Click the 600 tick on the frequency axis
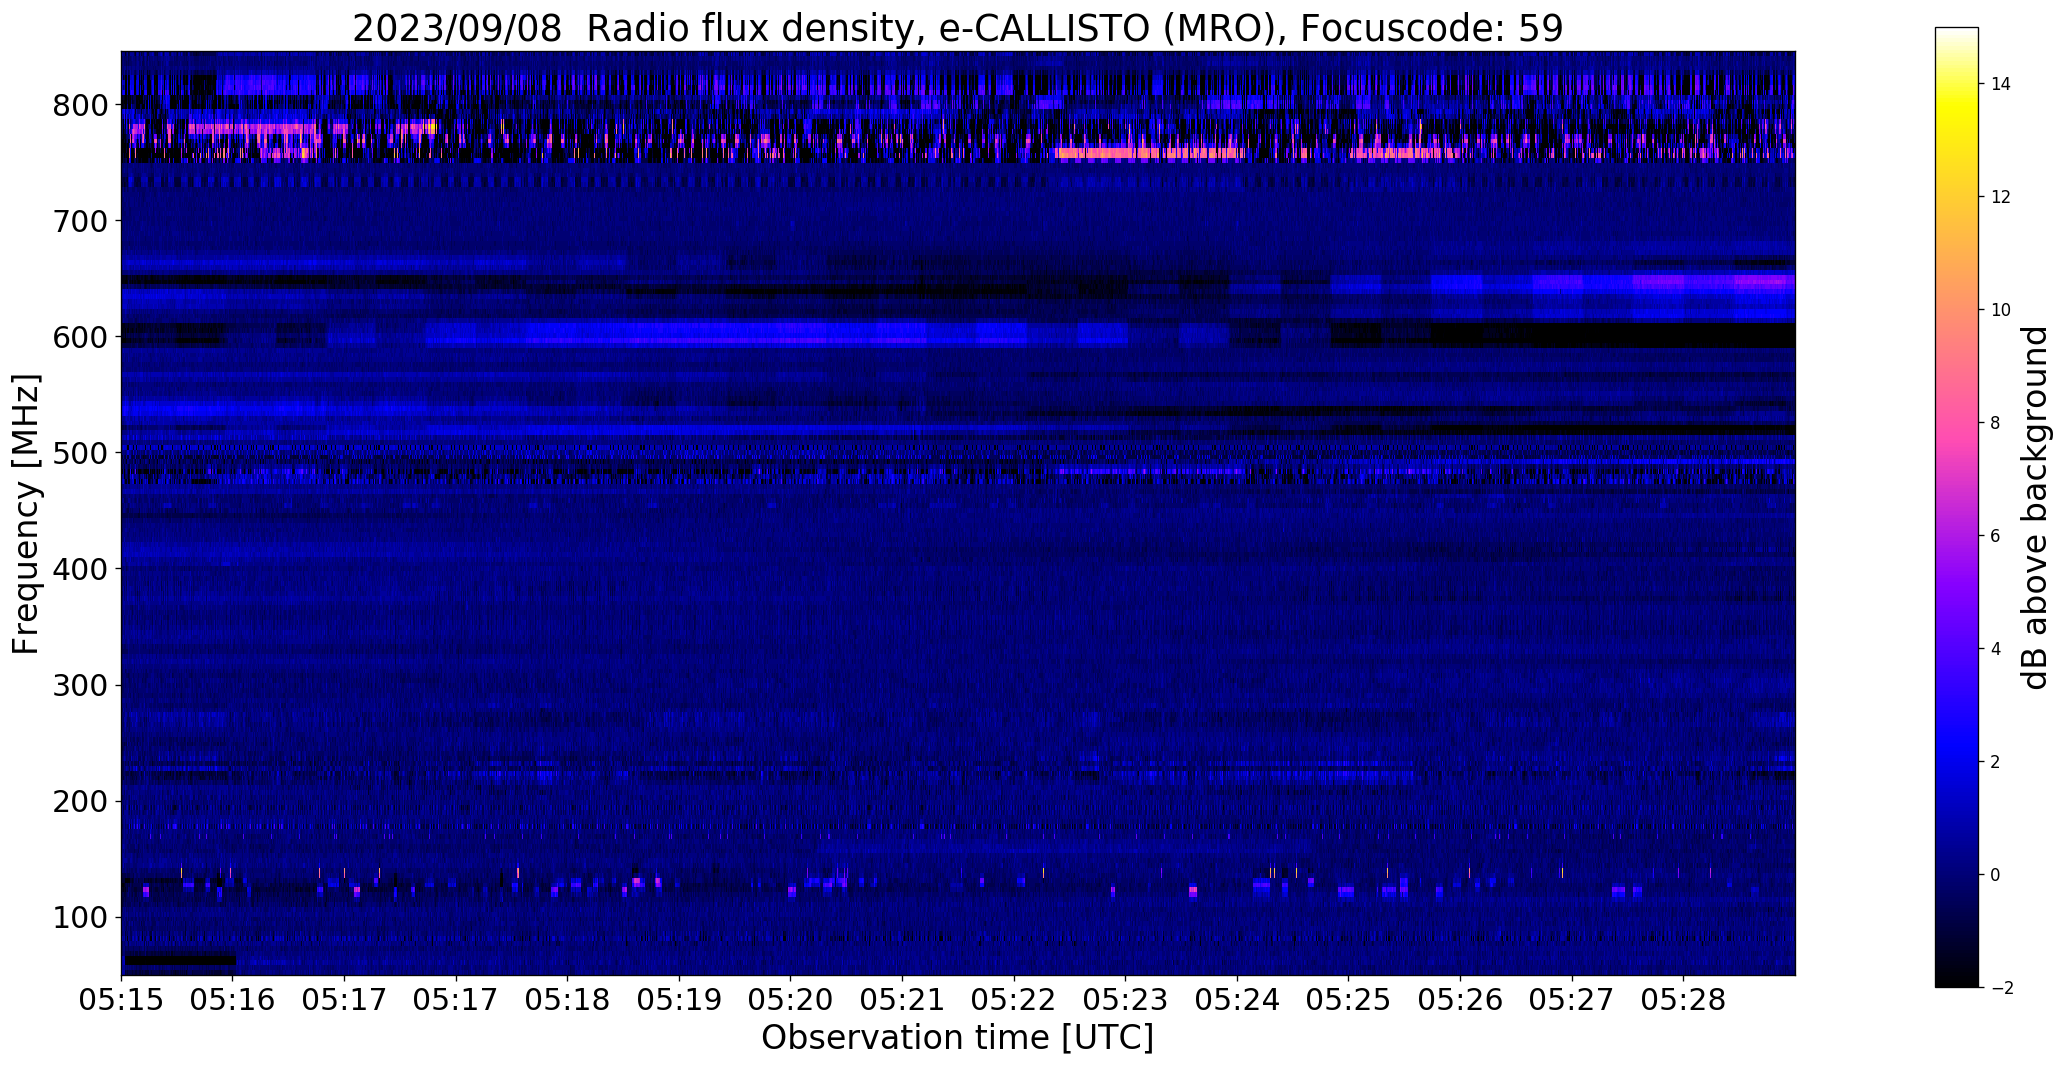This screenshot has width=2066, height=1067. pos(80,337)
